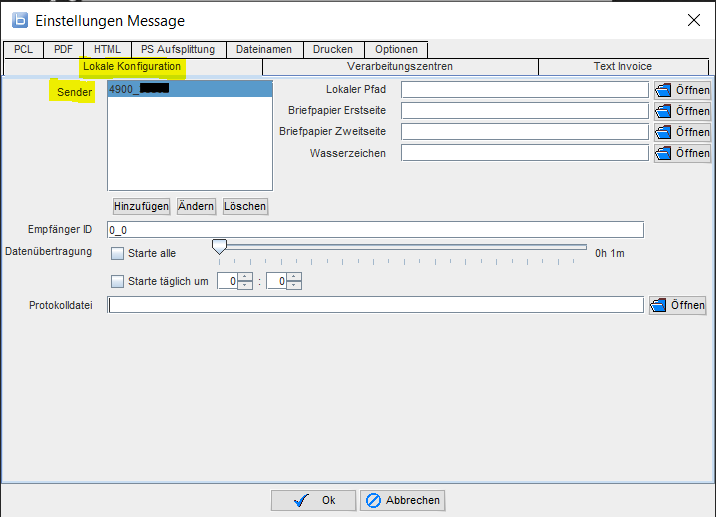Increase the hour spinner up arrow
The width and height of the screenshot is (716, 517).
[x=245, y=276]
